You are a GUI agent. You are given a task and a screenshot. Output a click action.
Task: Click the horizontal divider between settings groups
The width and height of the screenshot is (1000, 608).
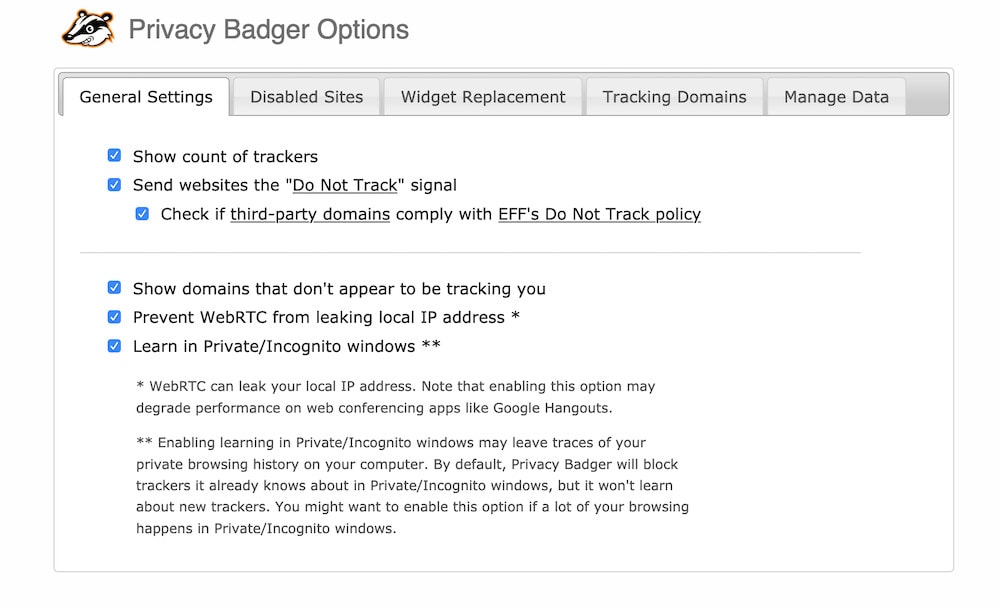click(x=470, y=253)
